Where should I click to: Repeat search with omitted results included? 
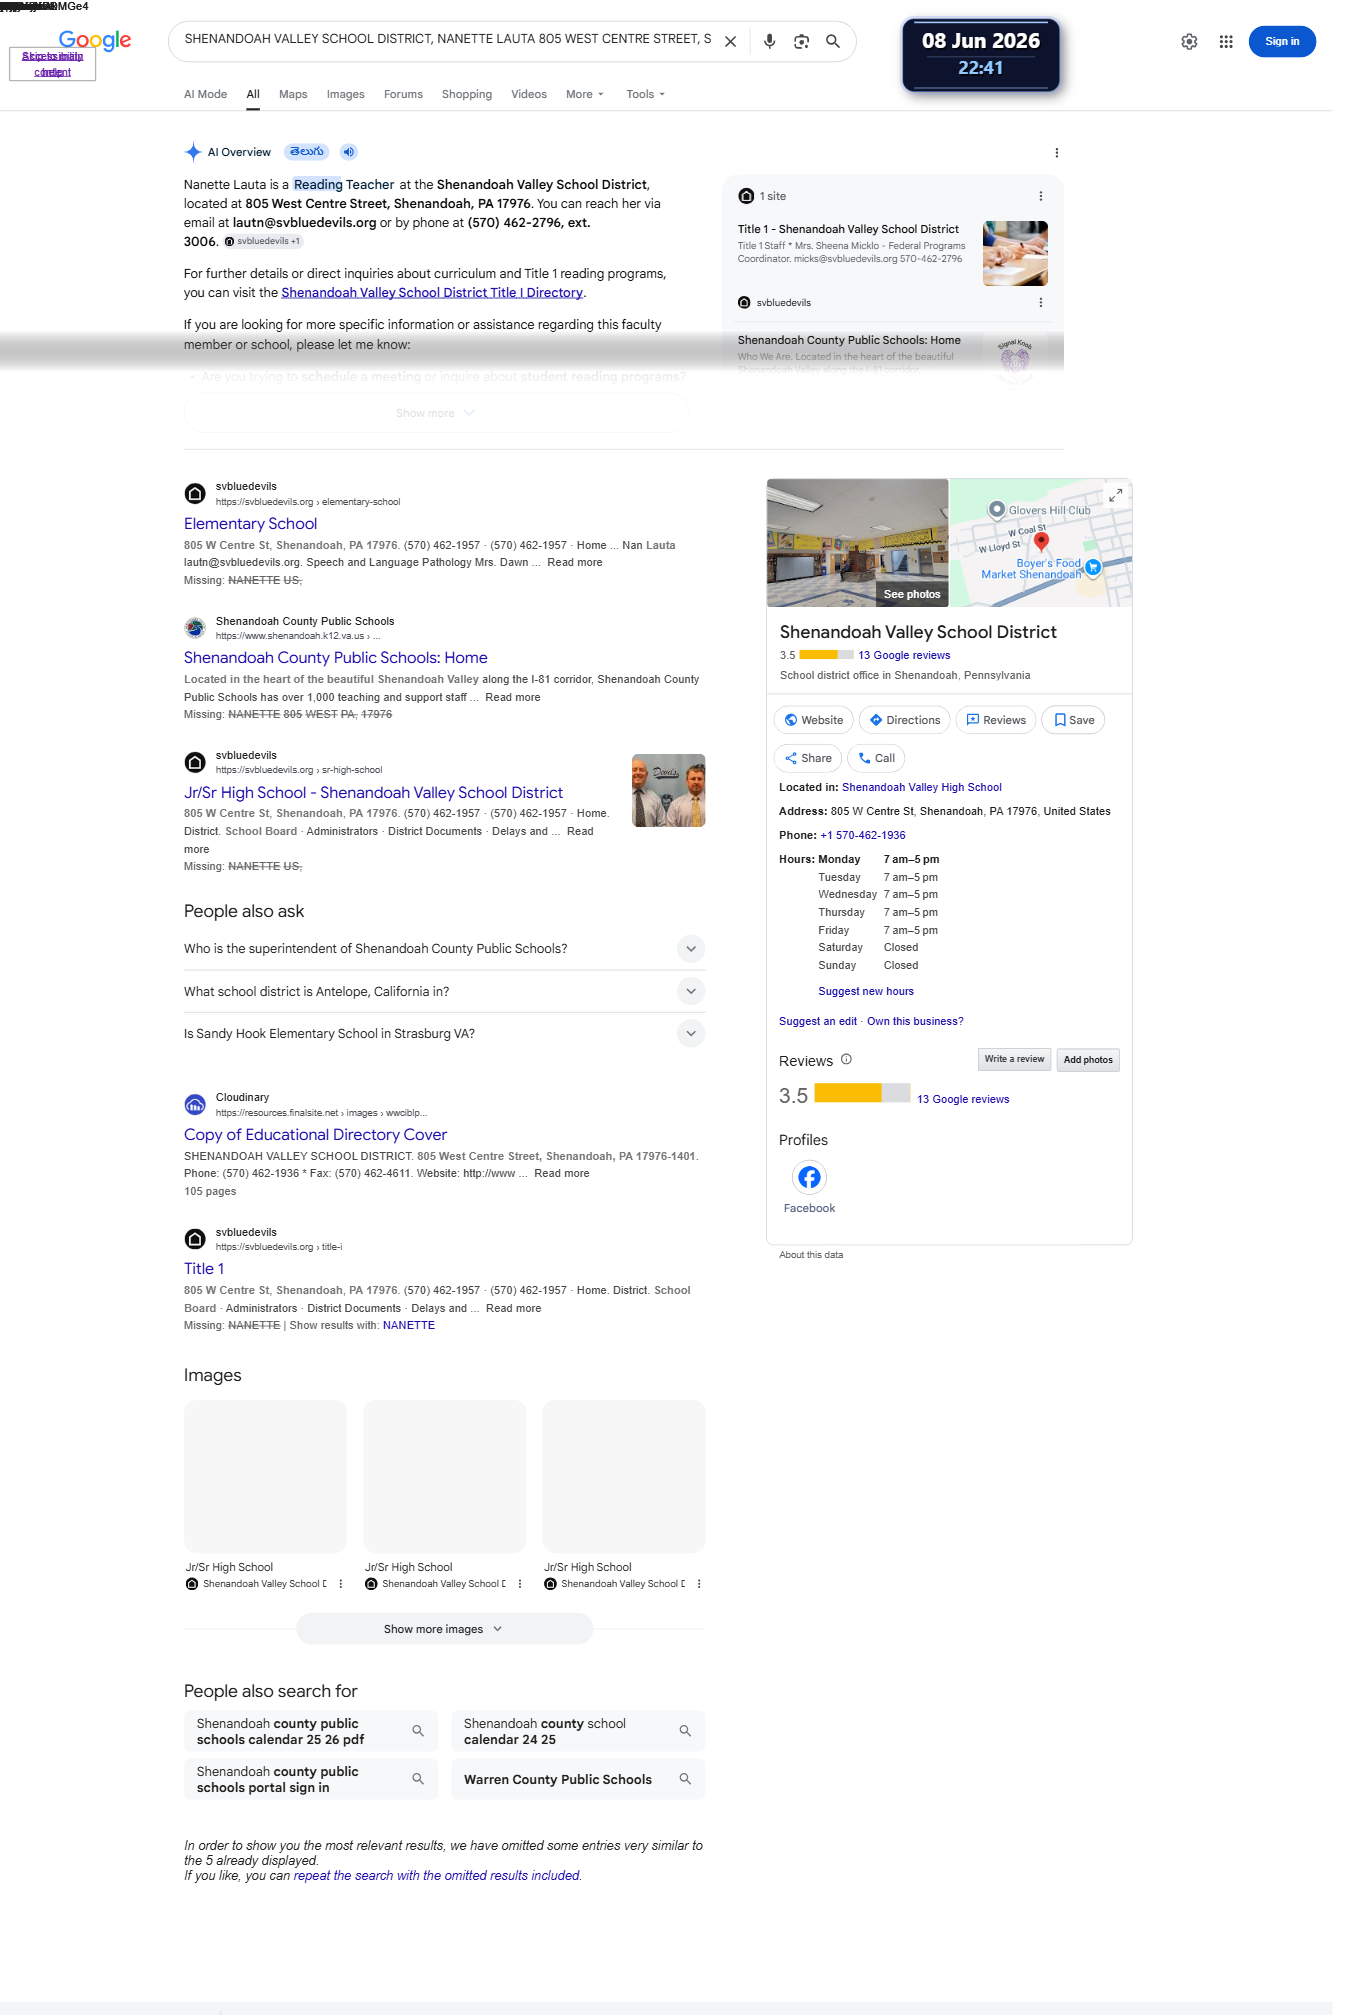click(x=437, y=1876)
